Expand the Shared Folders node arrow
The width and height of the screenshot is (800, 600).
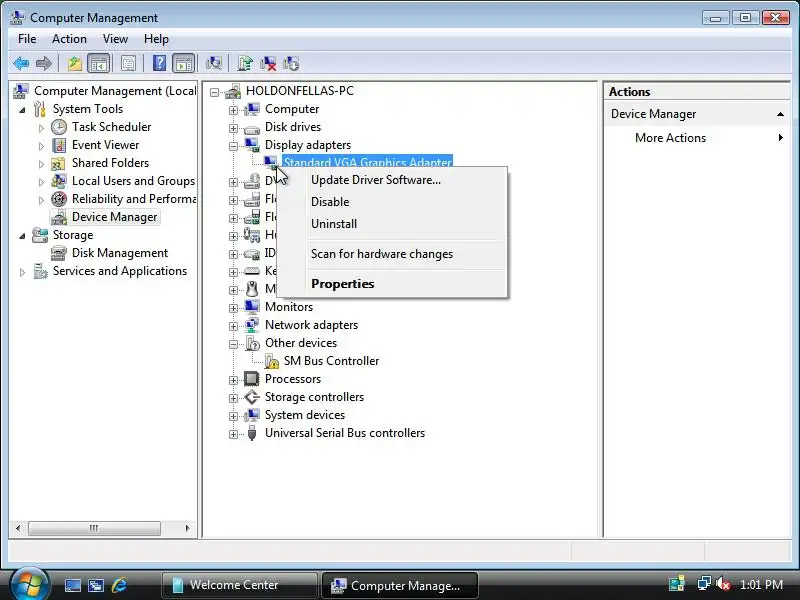(41, 164)
